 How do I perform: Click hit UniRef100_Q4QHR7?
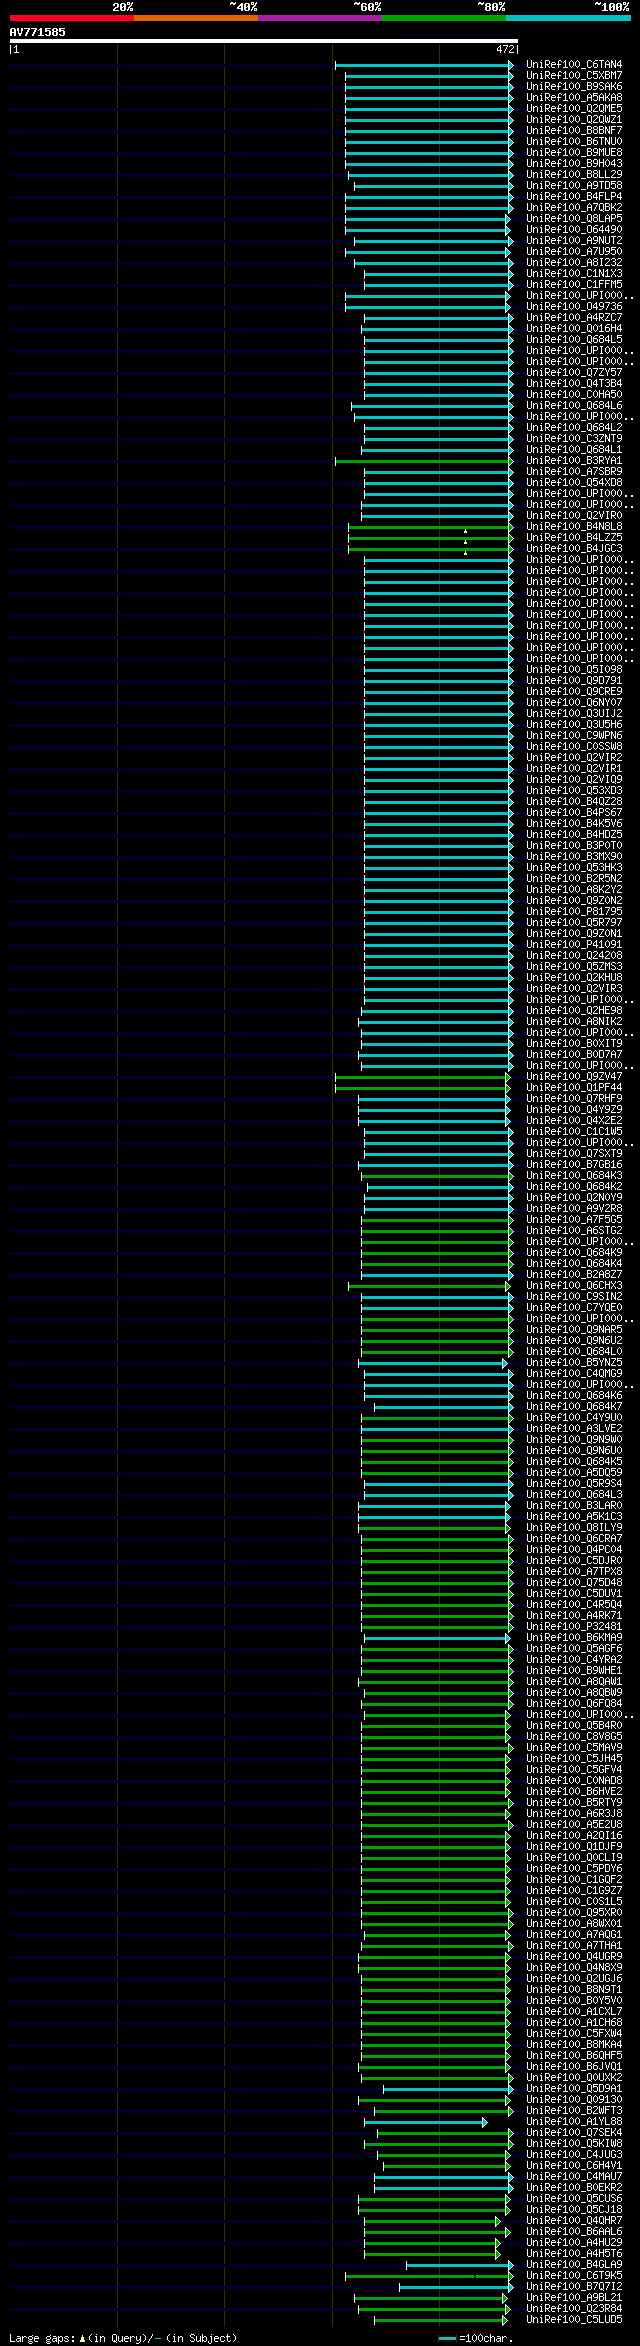[574, 2220]
